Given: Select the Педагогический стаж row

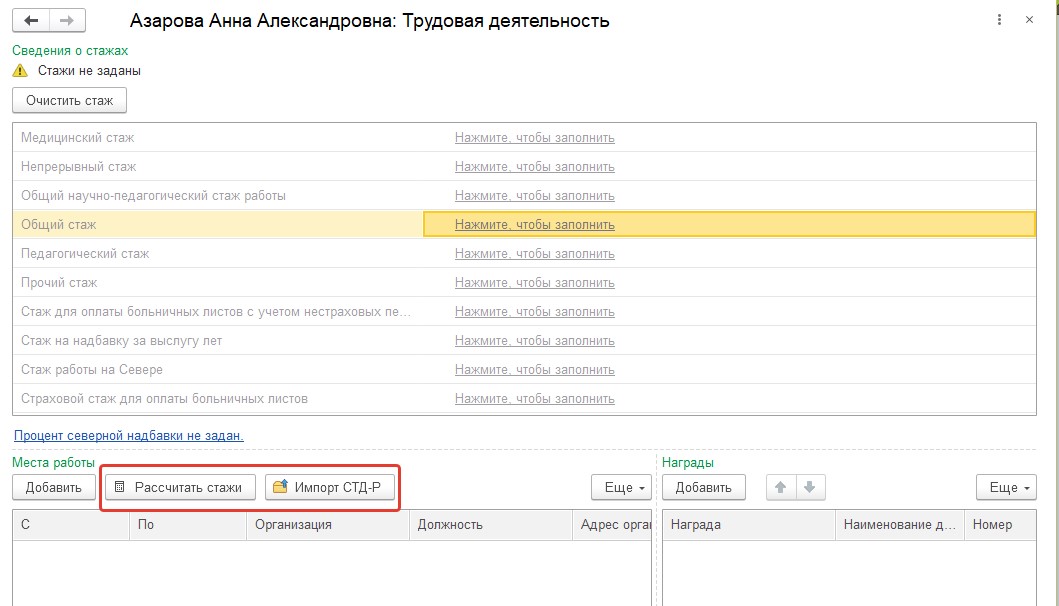Looking at the screenshot, I should (524, 253).
